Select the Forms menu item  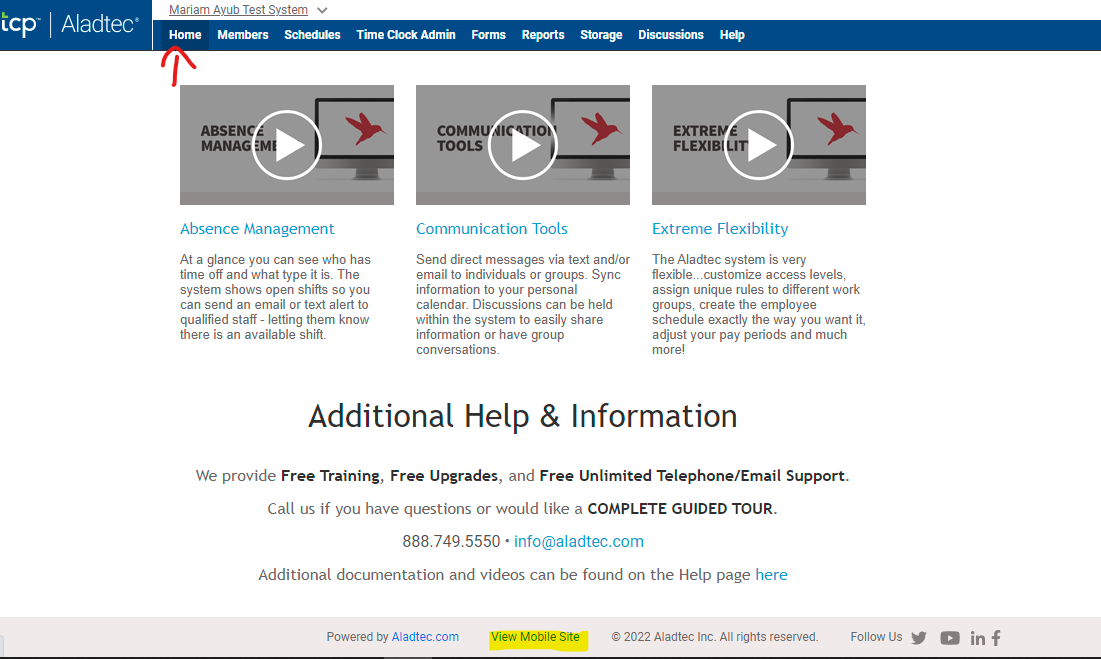pos(488,35)
